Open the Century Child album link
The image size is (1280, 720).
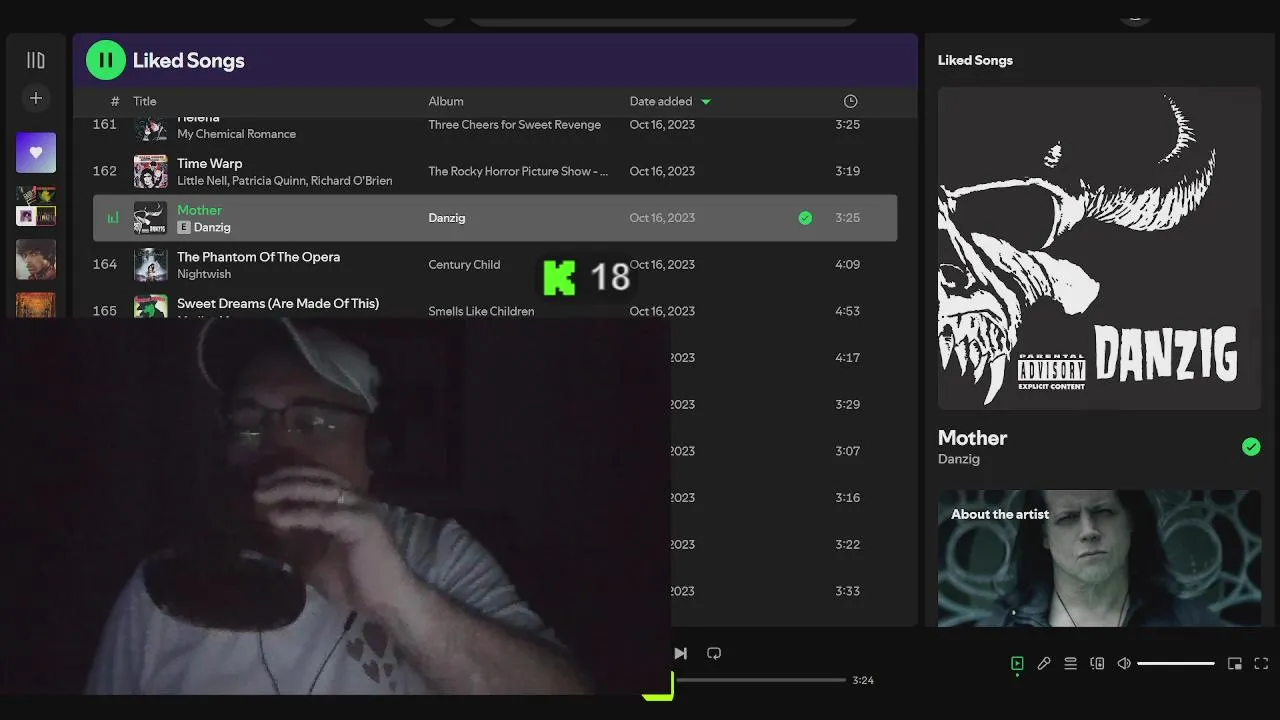(x=464, y=264)
